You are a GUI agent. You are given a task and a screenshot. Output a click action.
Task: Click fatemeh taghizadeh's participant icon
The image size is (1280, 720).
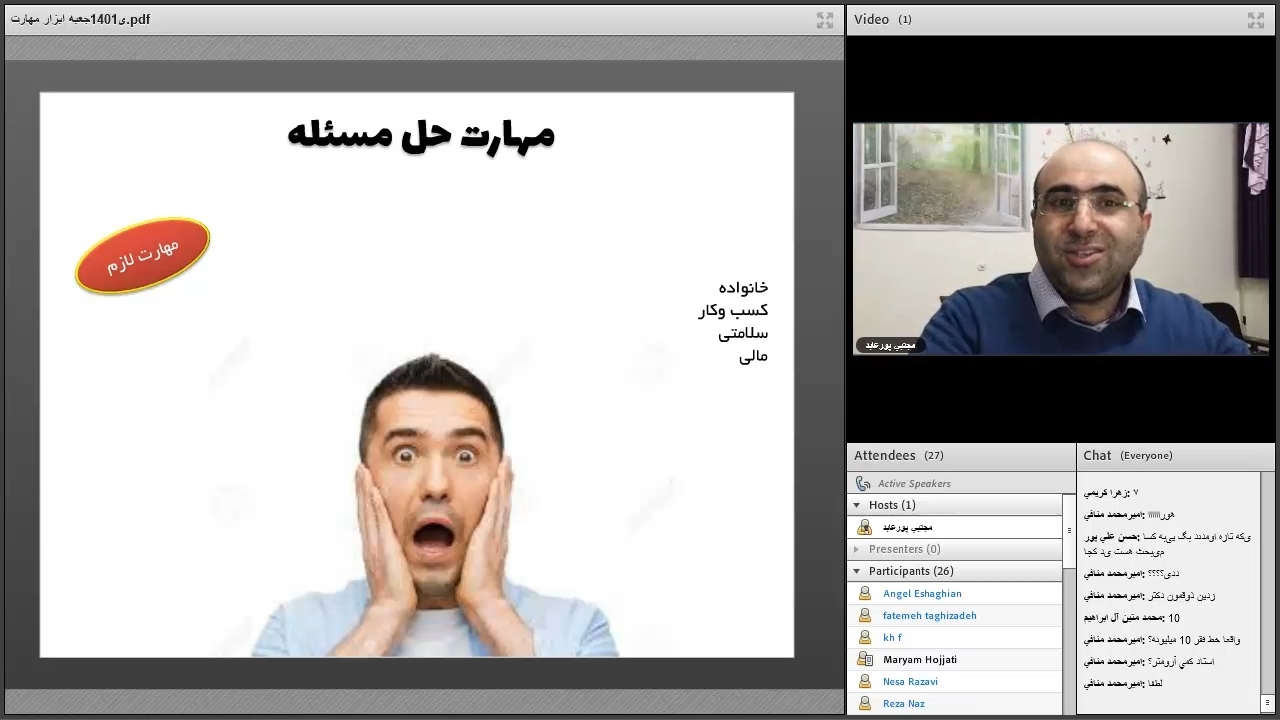click(865, 616)
